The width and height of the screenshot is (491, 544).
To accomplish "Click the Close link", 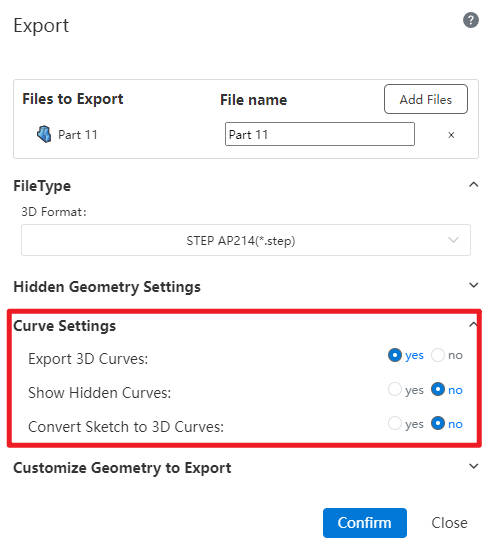I will (x=449, y=522).
